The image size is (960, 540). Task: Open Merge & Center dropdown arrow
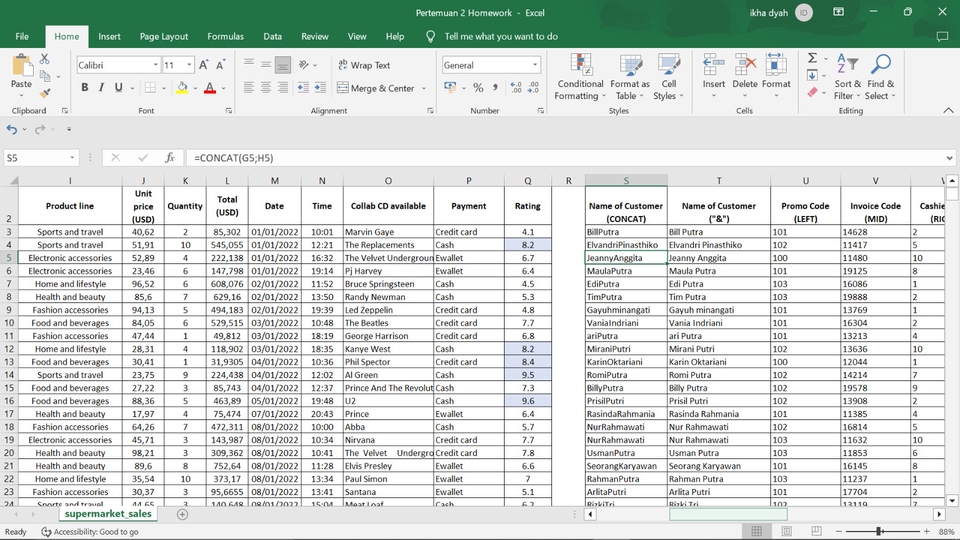pyautogui.click(x=424, y=88)
